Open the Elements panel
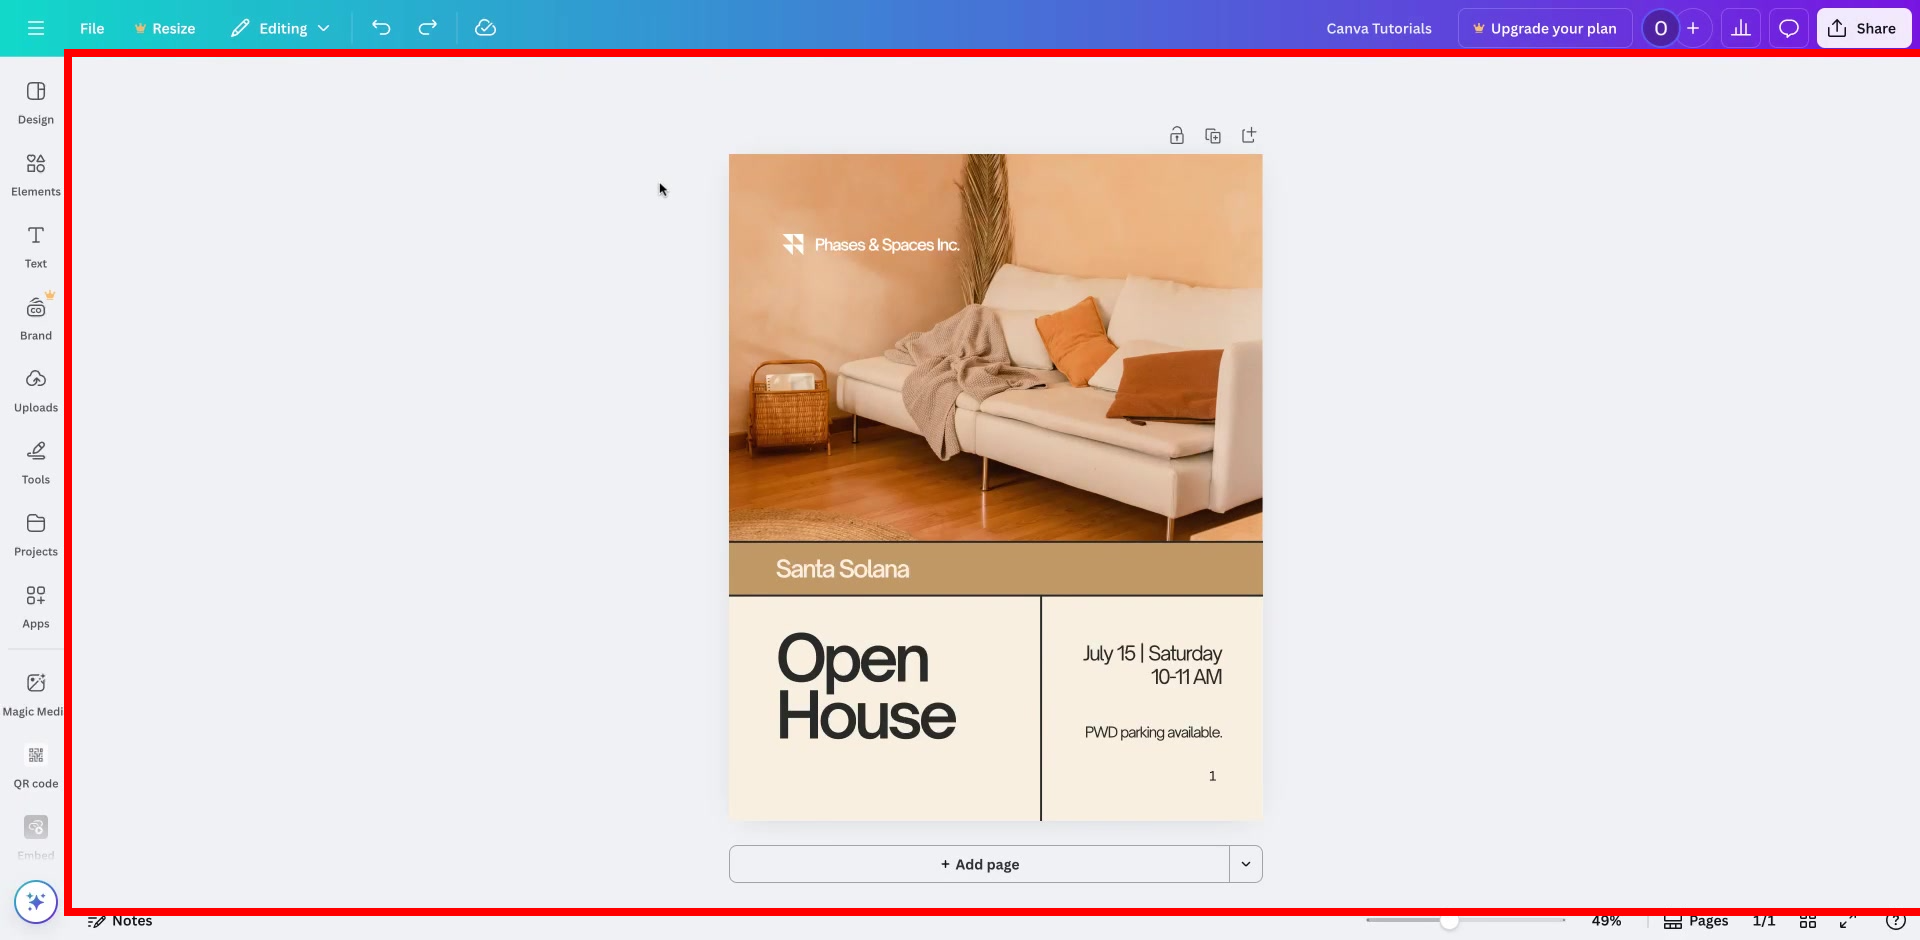 click(35, 175)
